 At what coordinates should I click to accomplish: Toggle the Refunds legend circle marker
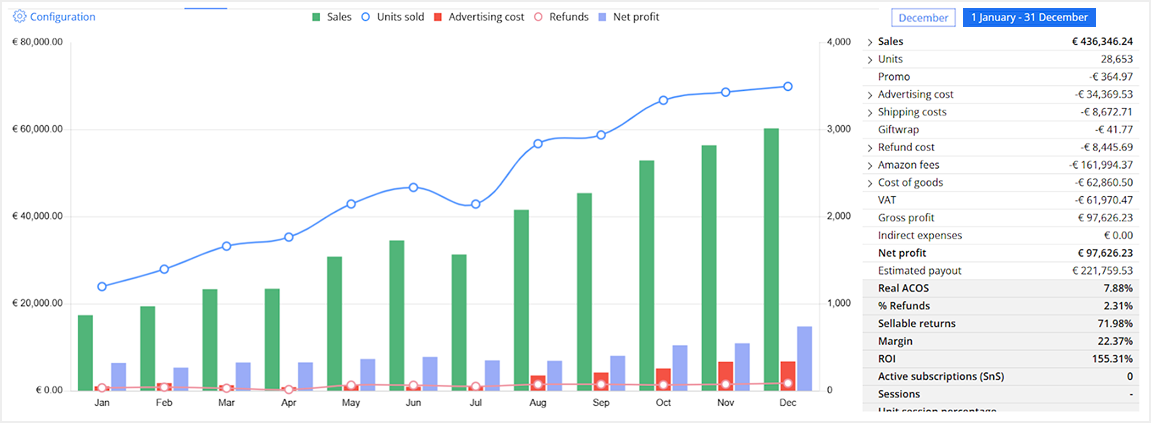tap(537, 16)
